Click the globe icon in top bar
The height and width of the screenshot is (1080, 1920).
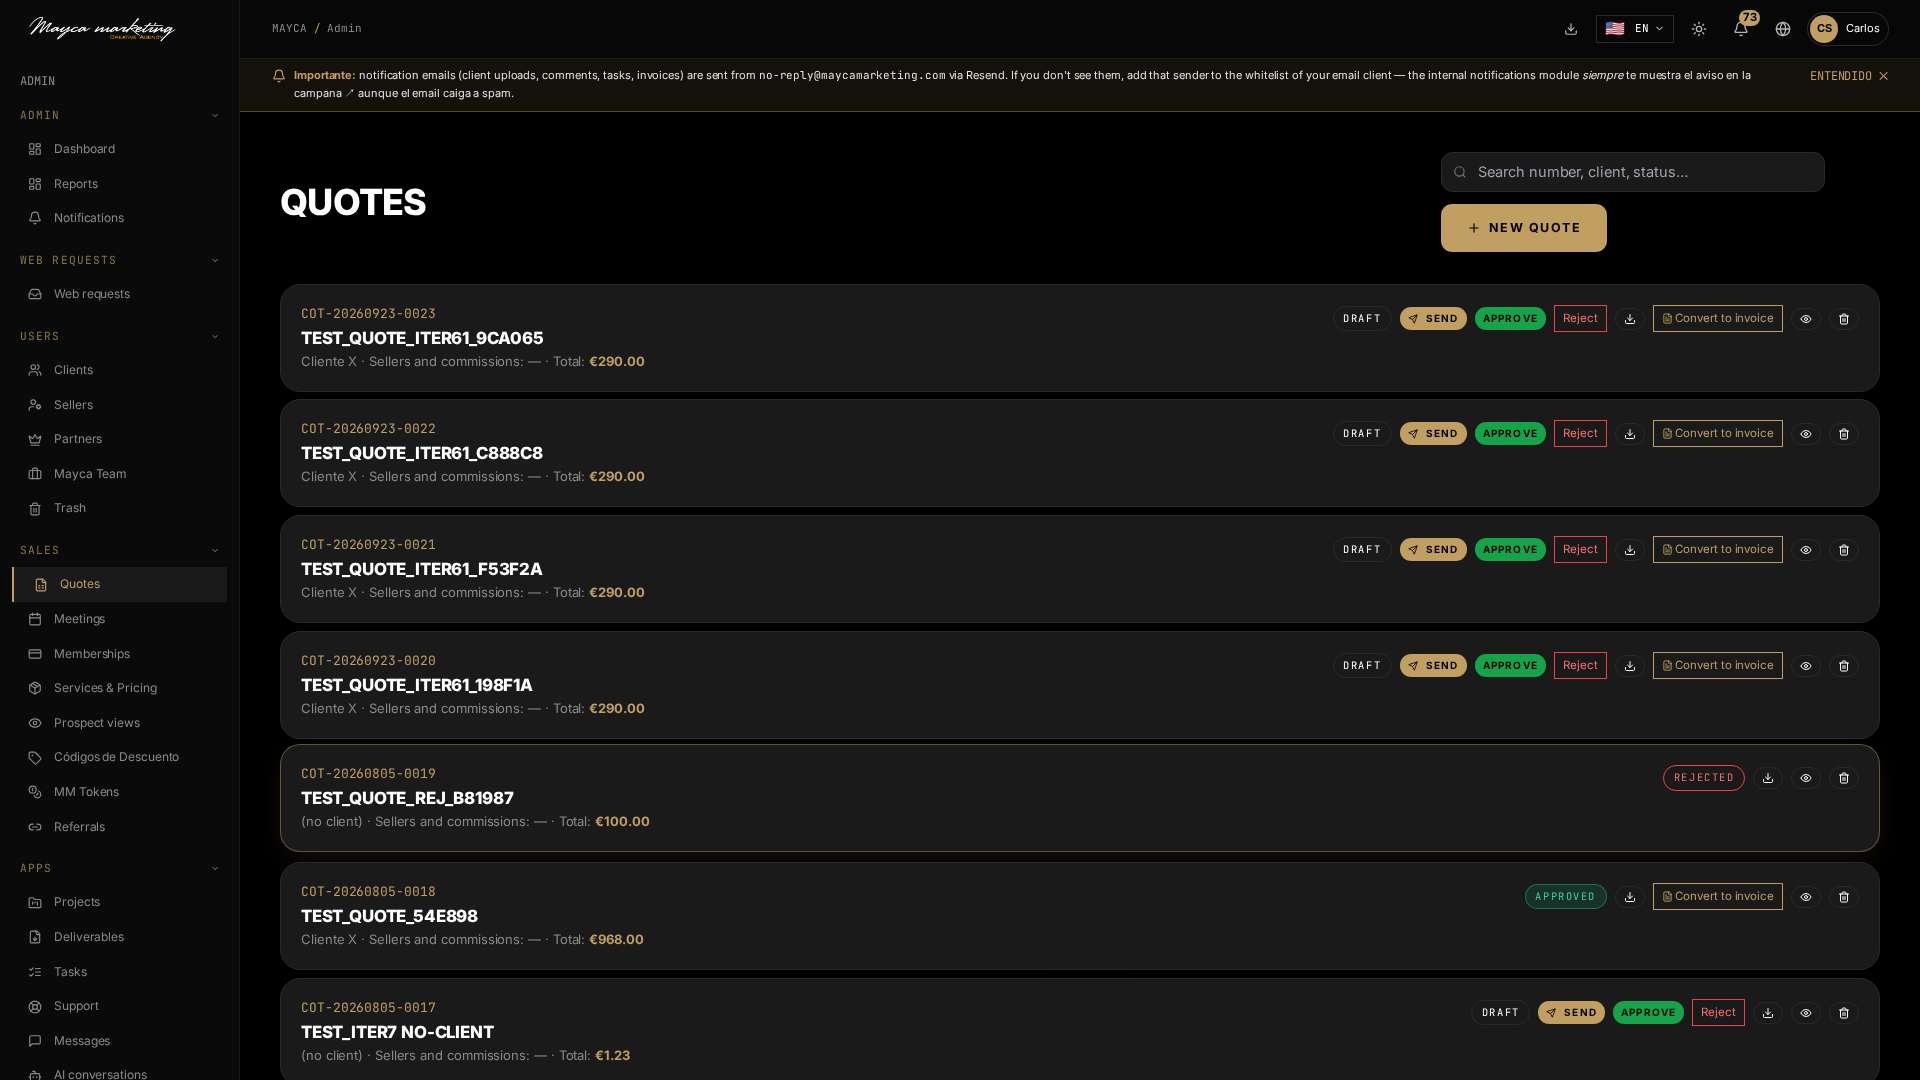(x=1783, y=29)
